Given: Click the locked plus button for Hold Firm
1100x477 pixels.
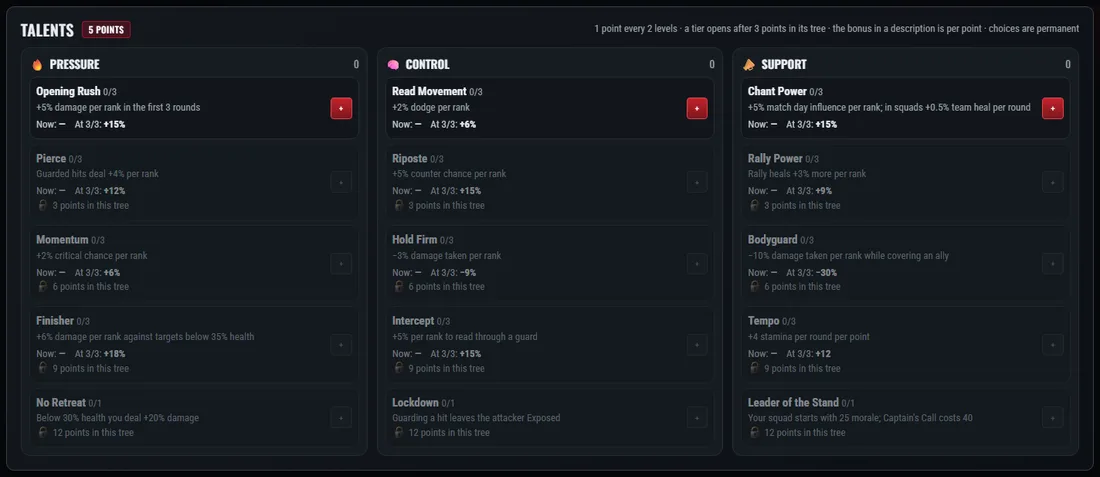Looking at the screenshot, I should pyautogui.click(x=697, y=264).
